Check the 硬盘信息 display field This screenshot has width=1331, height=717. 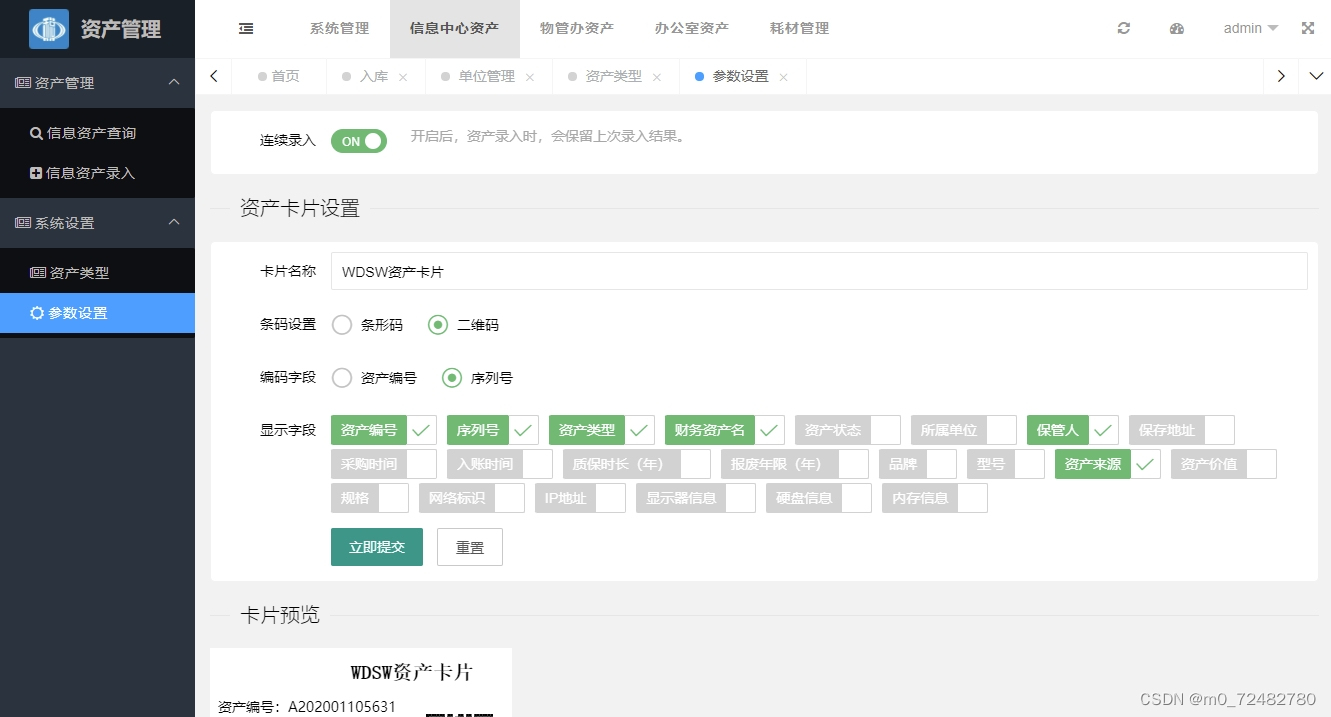point(819,499)
